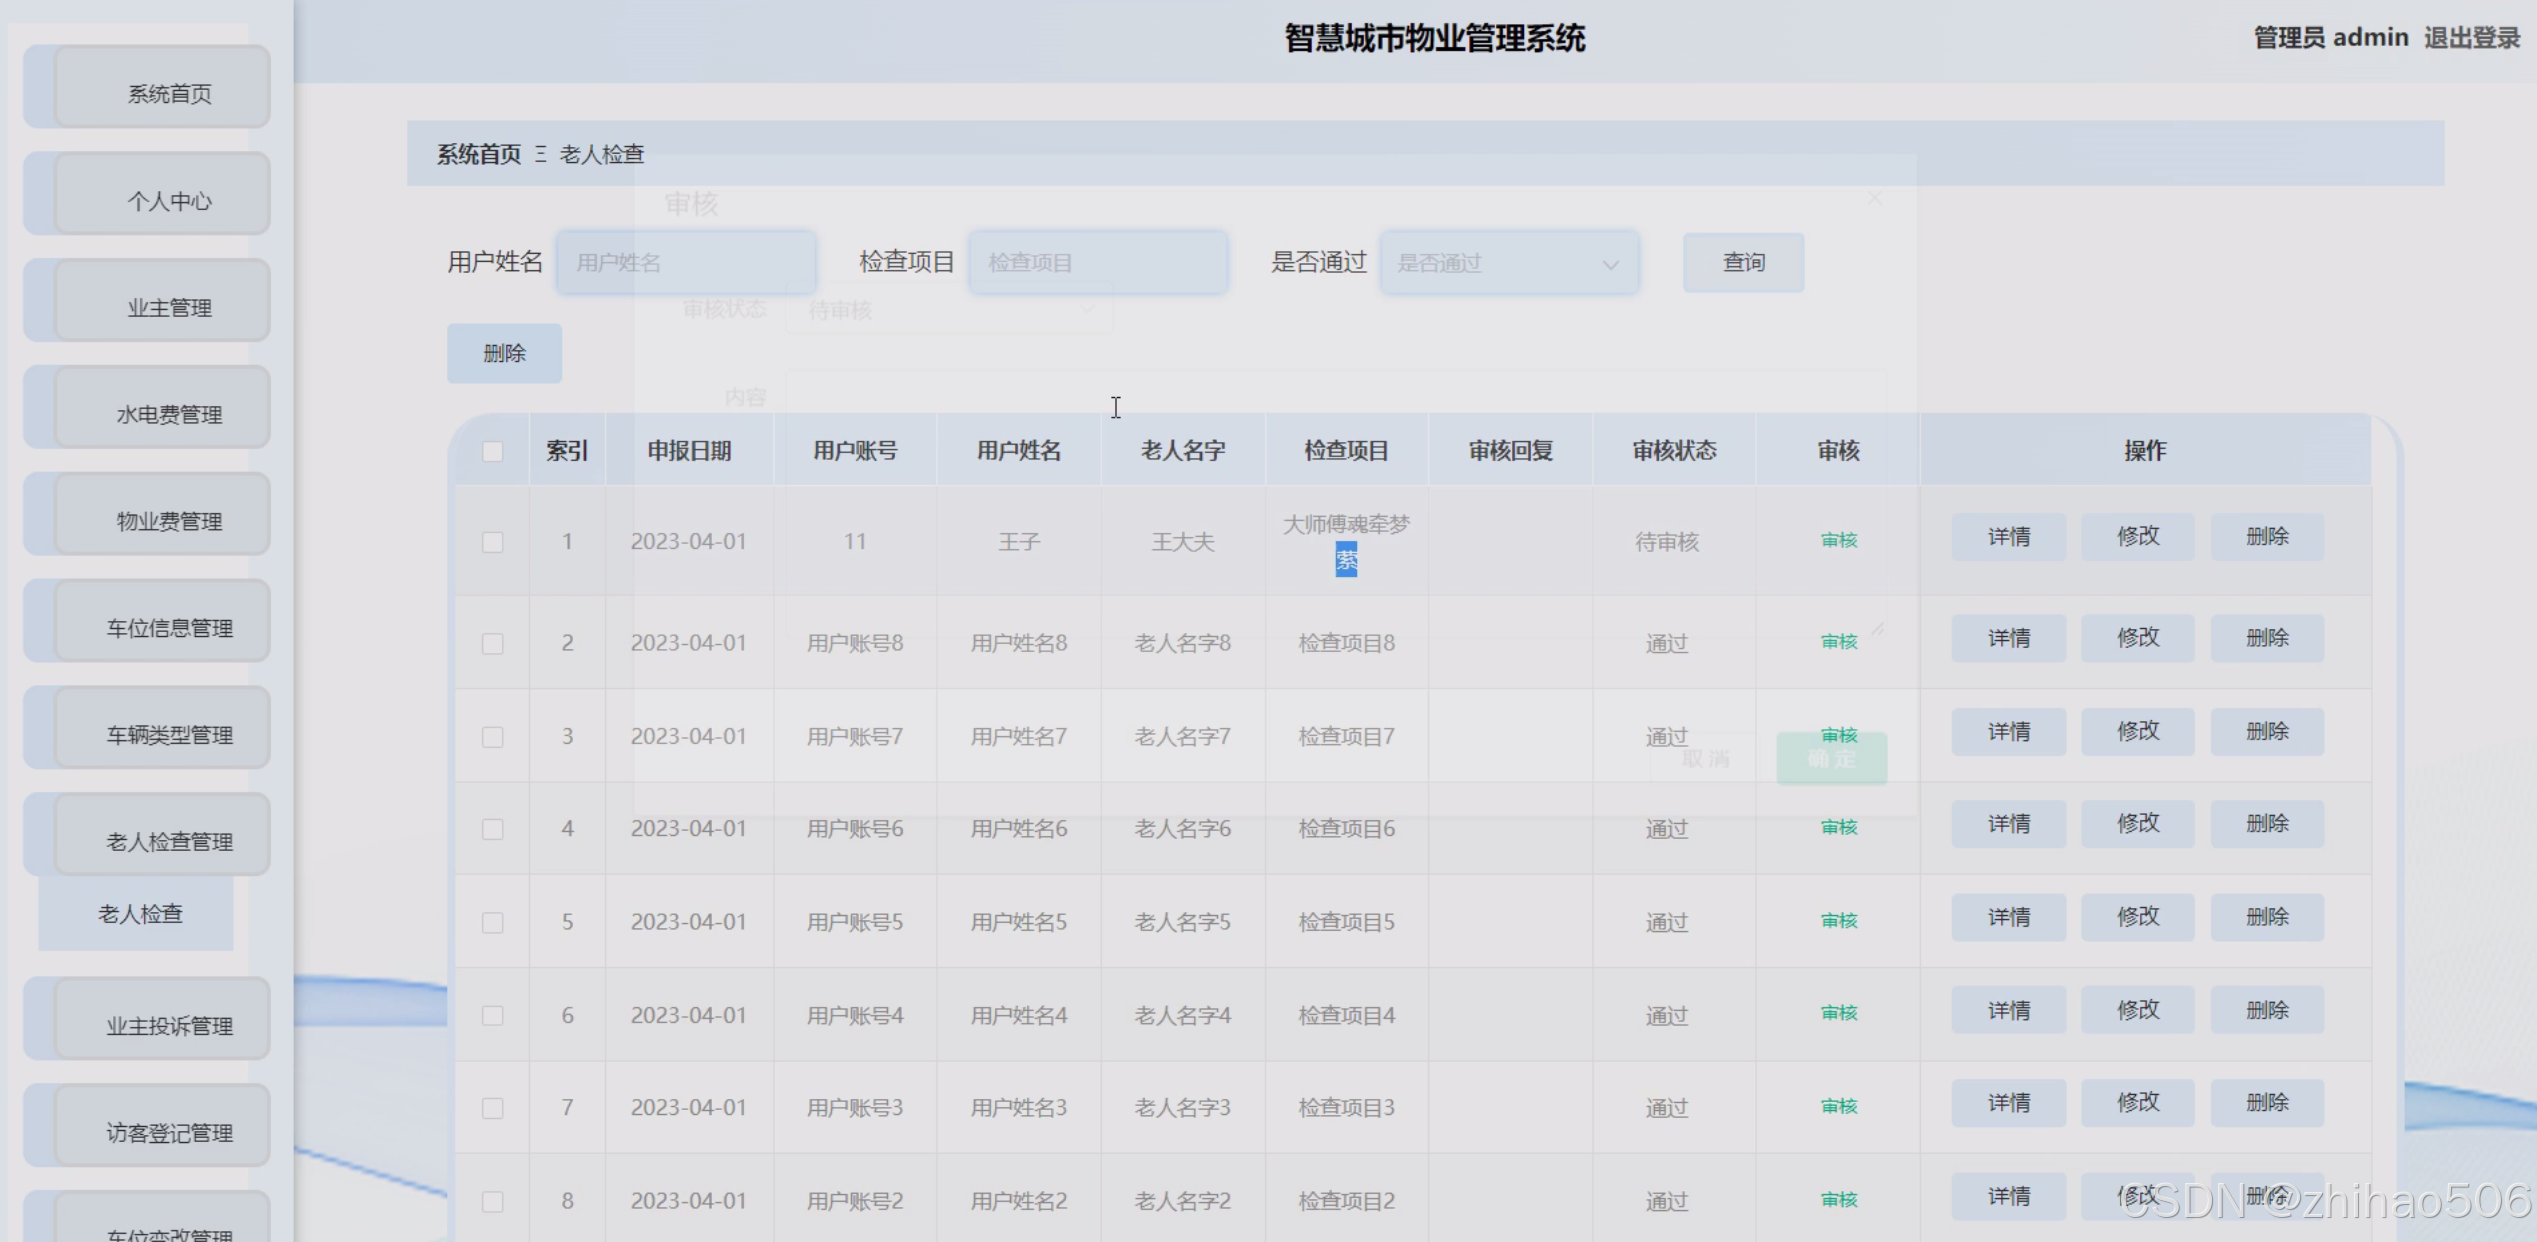Click green 审核 link in row 5
The height and width of the screenshot is (1242, 2537).
(x=1838, y=920)
